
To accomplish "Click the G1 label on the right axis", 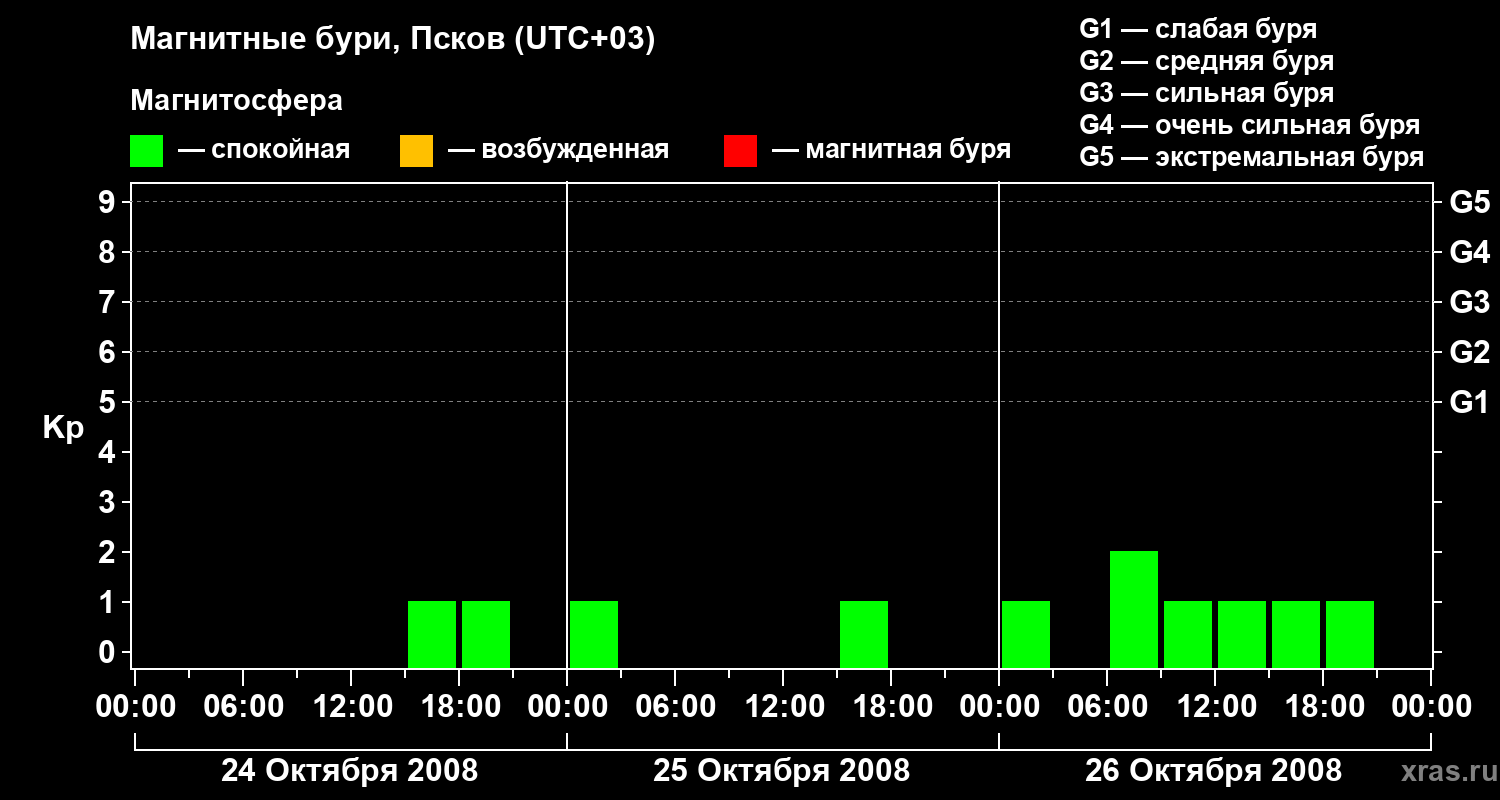I will (1469, 403).
